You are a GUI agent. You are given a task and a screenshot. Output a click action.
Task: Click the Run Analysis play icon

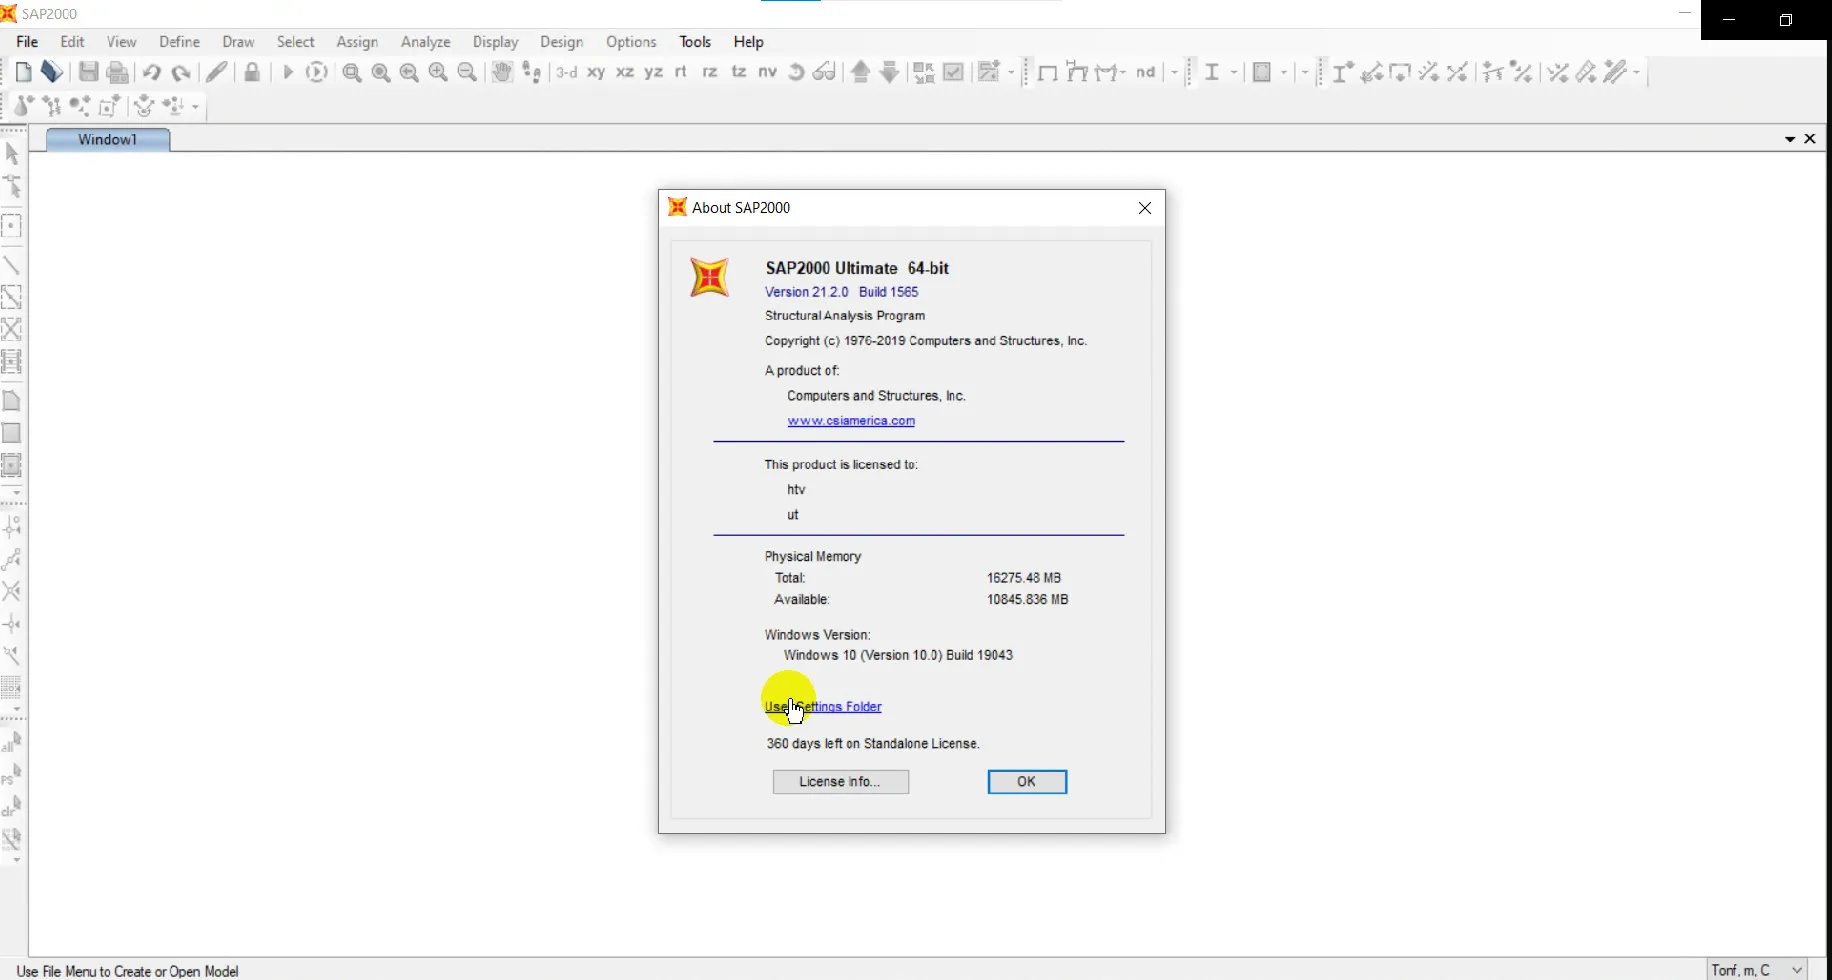pyautogui.click(x=288, y=72)
